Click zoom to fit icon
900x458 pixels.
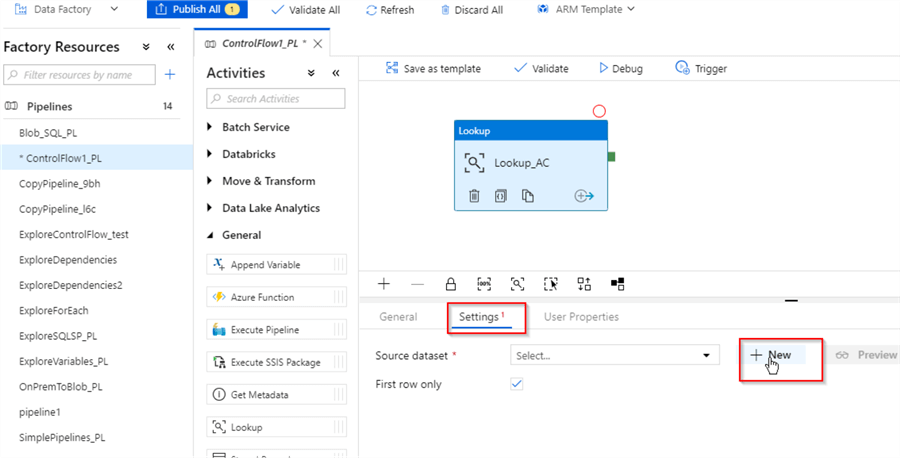pos(517,284)
